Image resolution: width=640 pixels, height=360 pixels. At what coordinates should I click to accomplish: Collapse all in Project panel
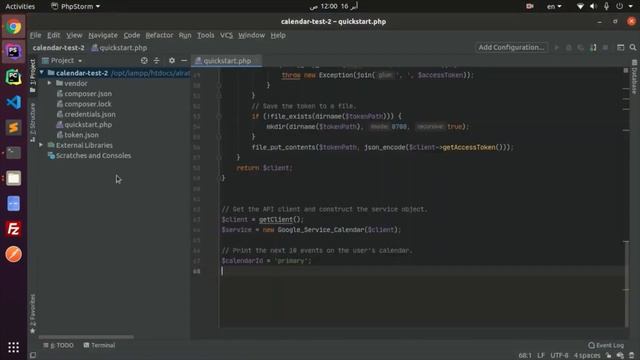(x=157, y=60)
